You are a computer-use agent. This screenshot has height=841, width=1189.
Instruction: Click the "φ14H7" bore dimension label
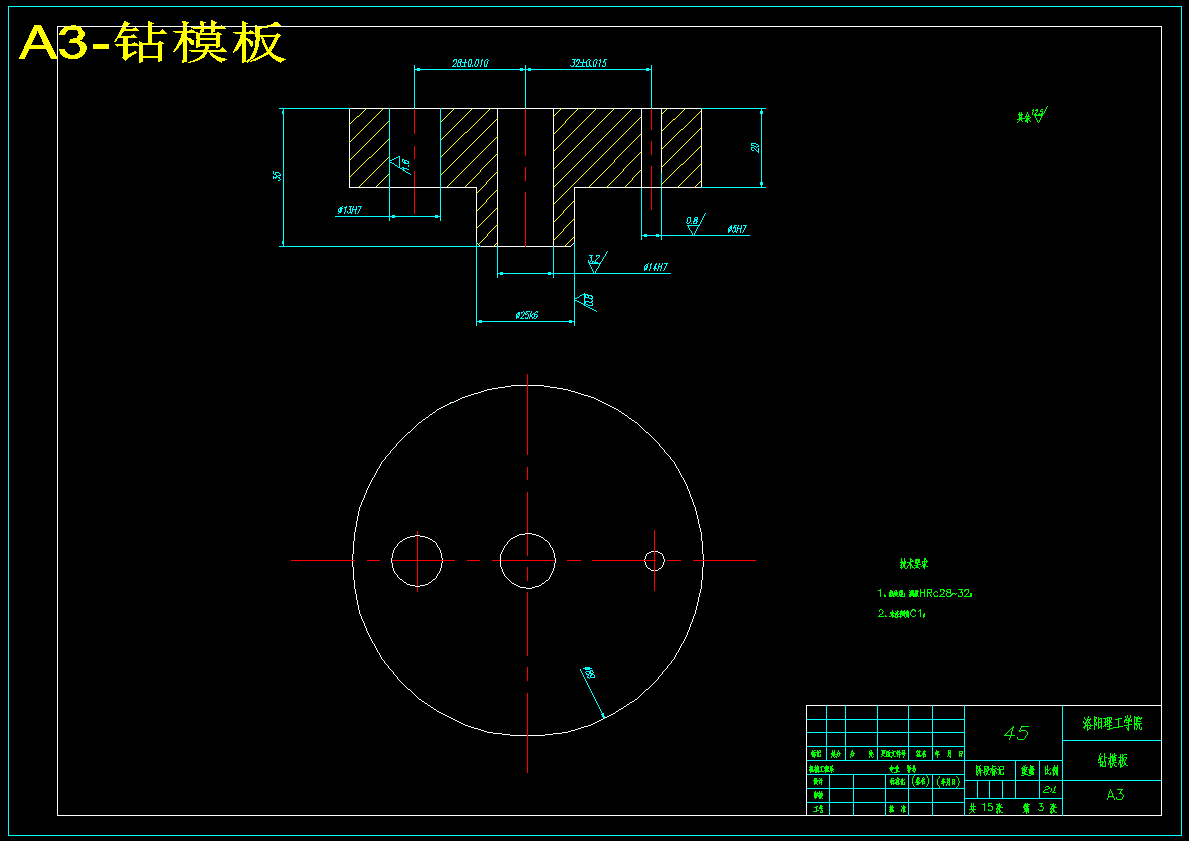656,267
